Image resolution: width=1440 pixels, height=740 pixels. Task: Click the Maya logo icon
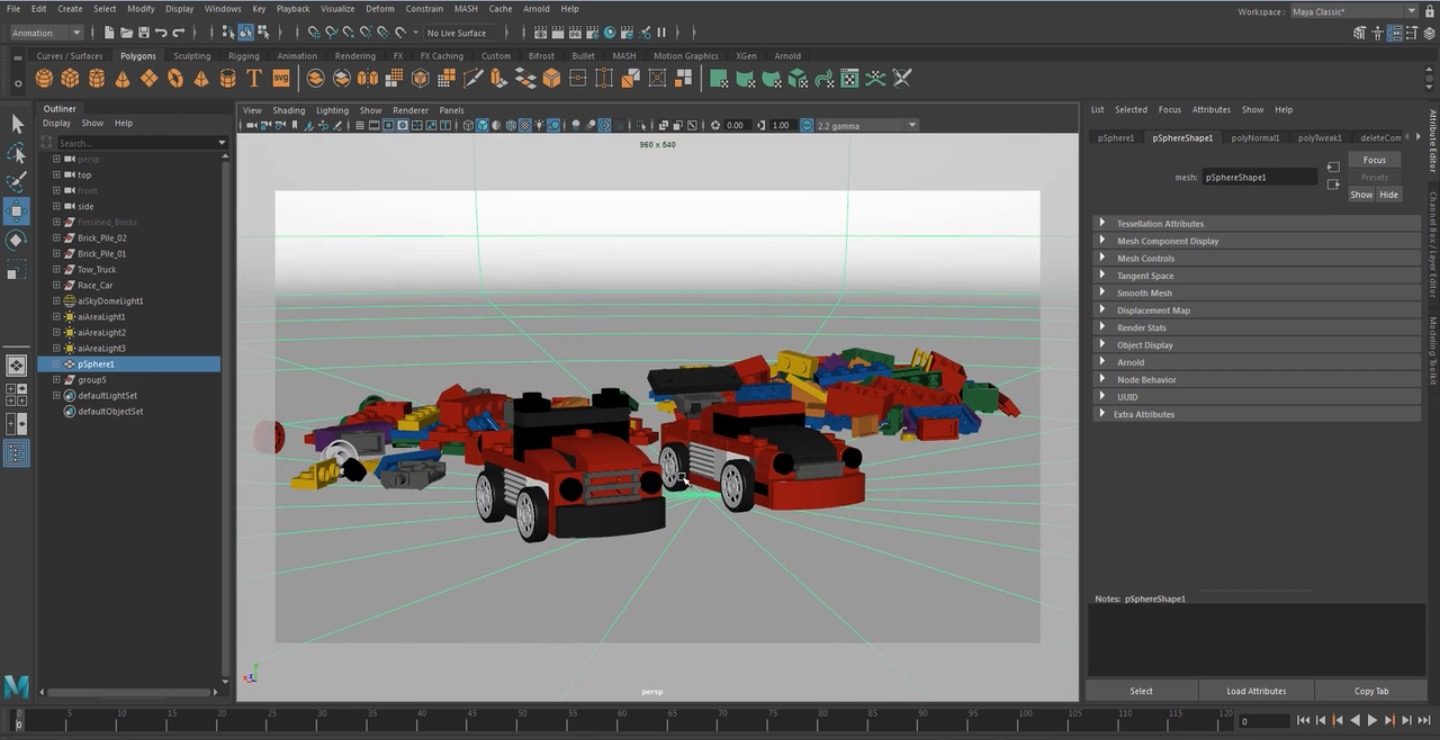pos(16,686)
